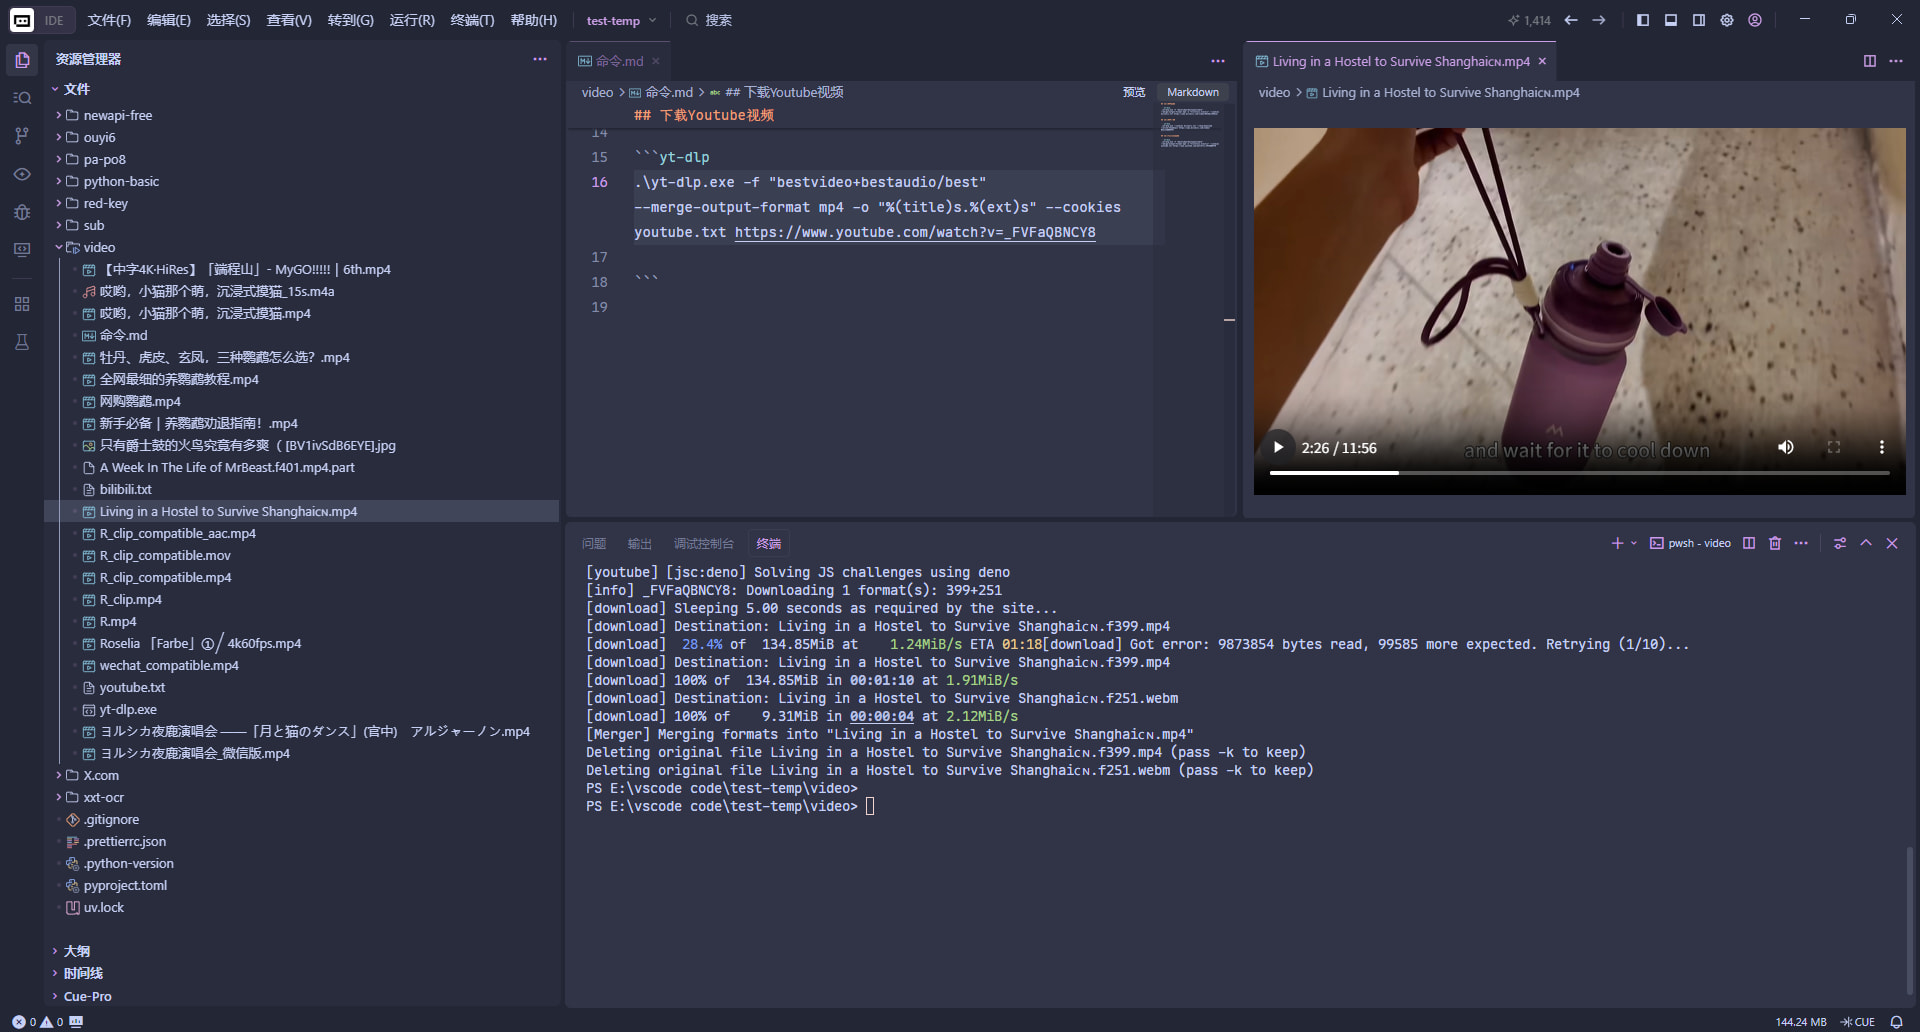Image resolution: width=1920 pixels, height=1032 pixels.
Task: Expand the 时间线 timeline section
Action: 83,973
